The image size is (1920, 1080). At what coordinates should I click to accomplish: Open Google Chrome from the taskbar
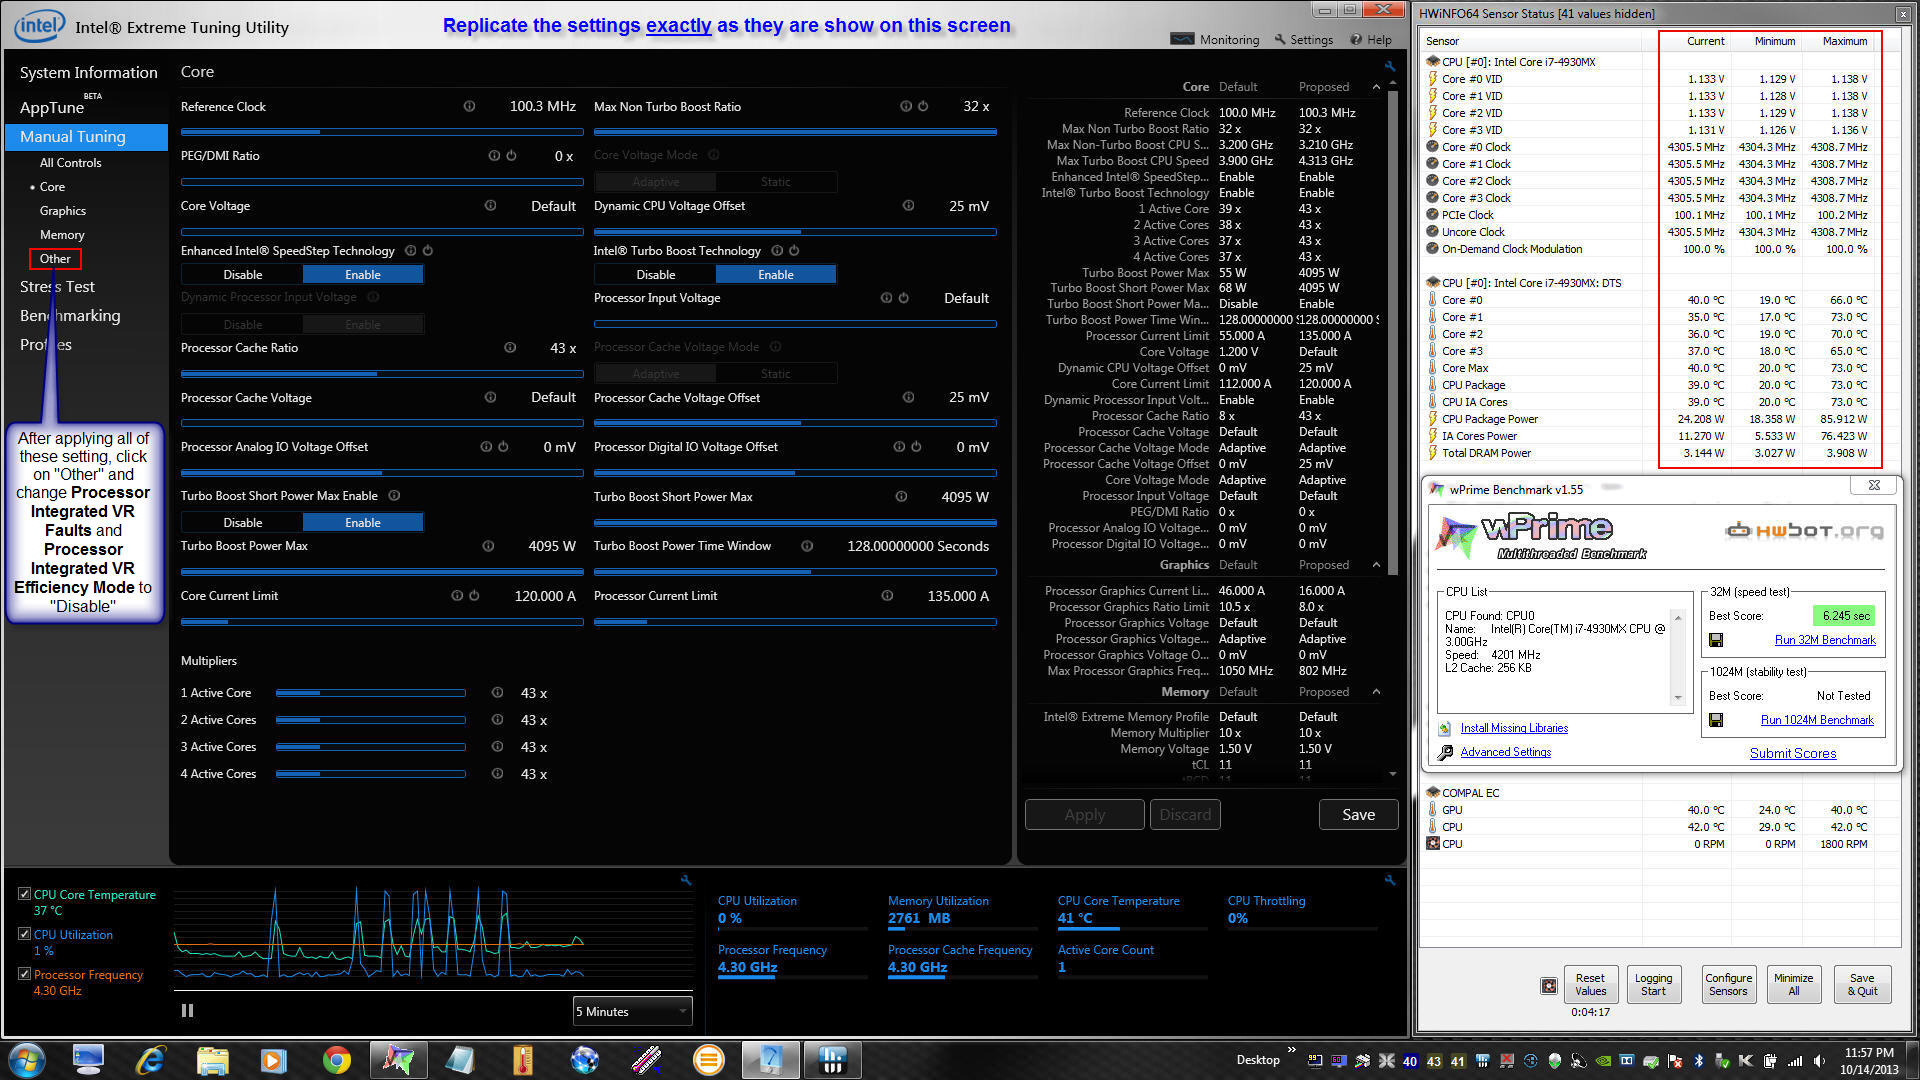pyautogui.click(x=336, y=1060)
